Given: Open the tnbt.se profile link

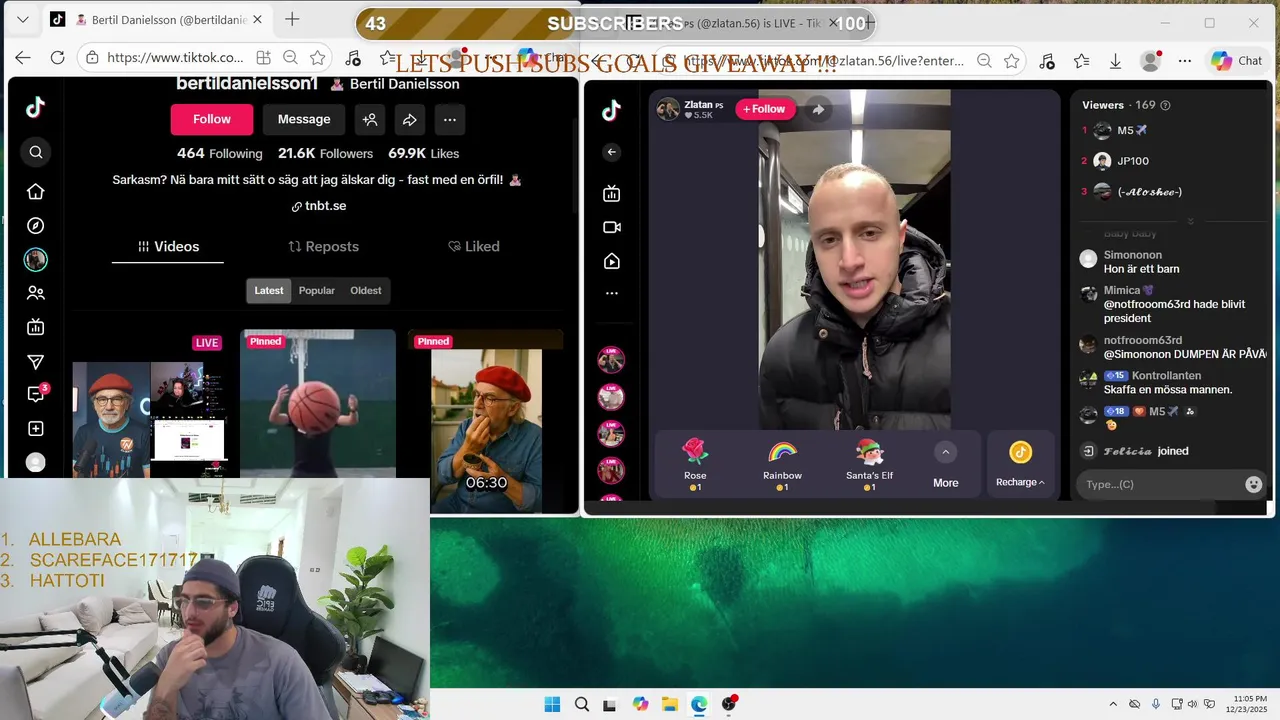Looking at the screenshot, I should pyautogui.click(x=319, y=206).
